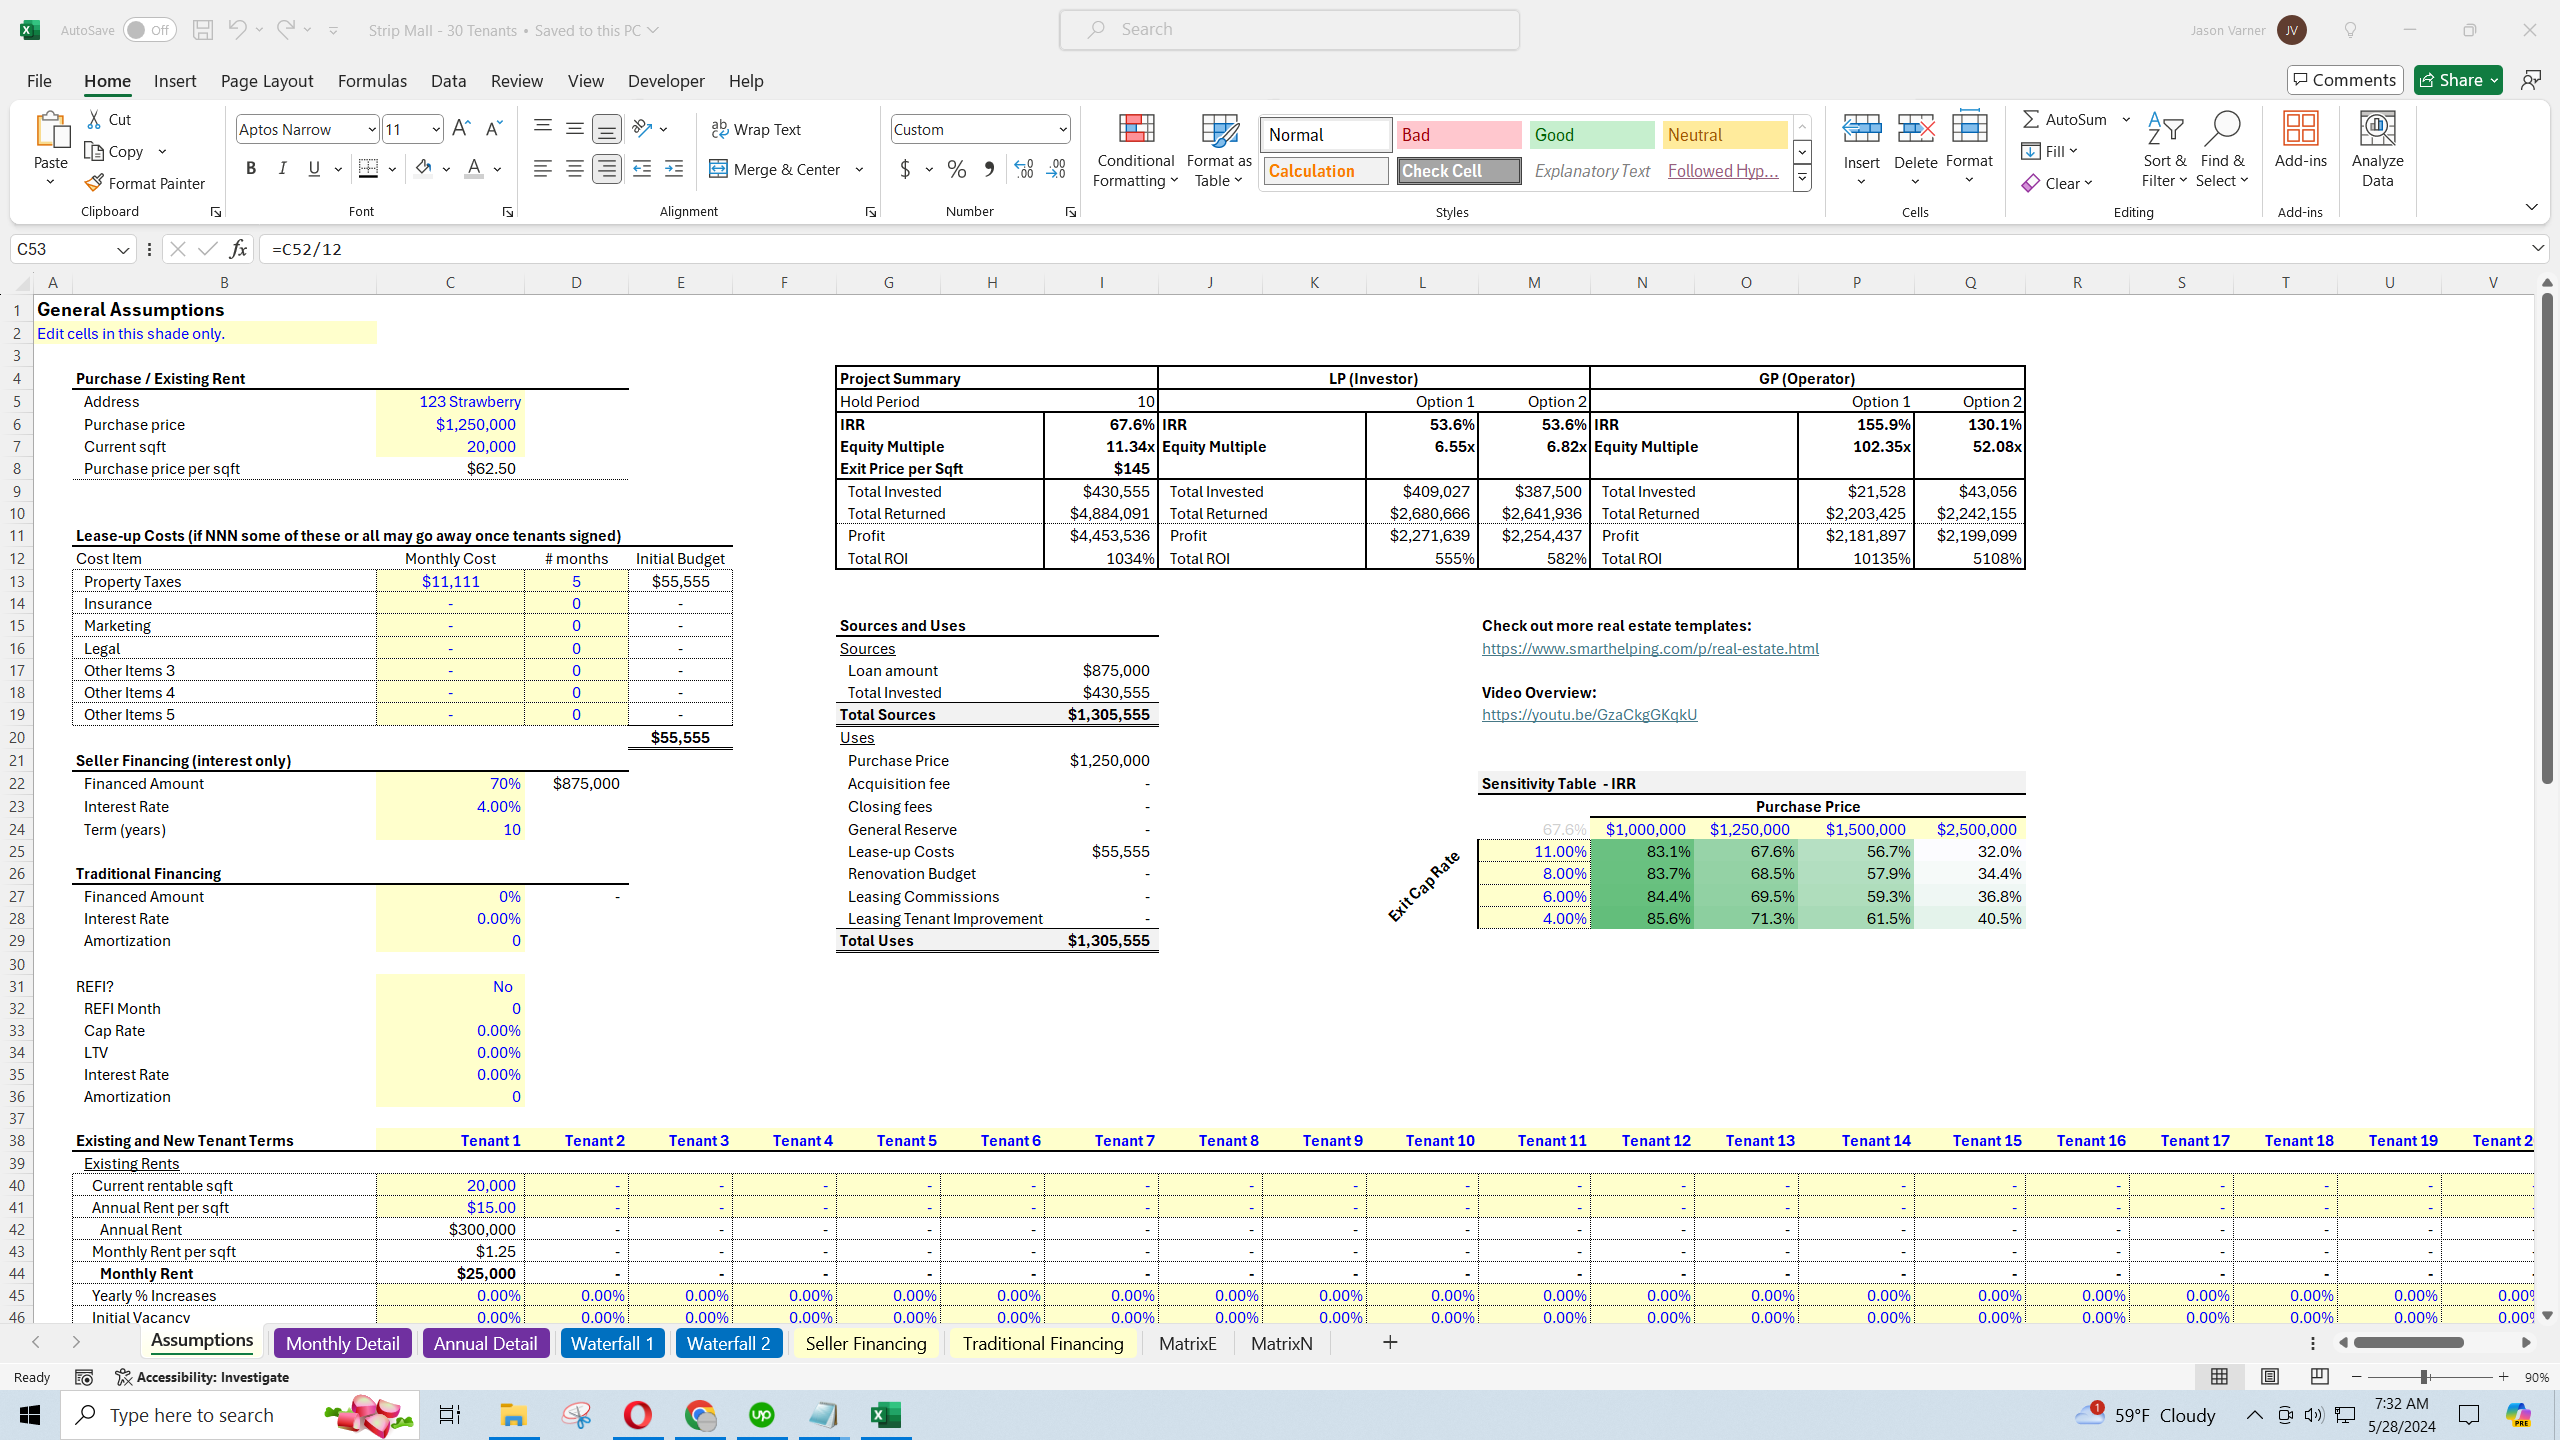Click the Share button
Viewport: 2560px width, 1440px height.
click(2458, 80)
